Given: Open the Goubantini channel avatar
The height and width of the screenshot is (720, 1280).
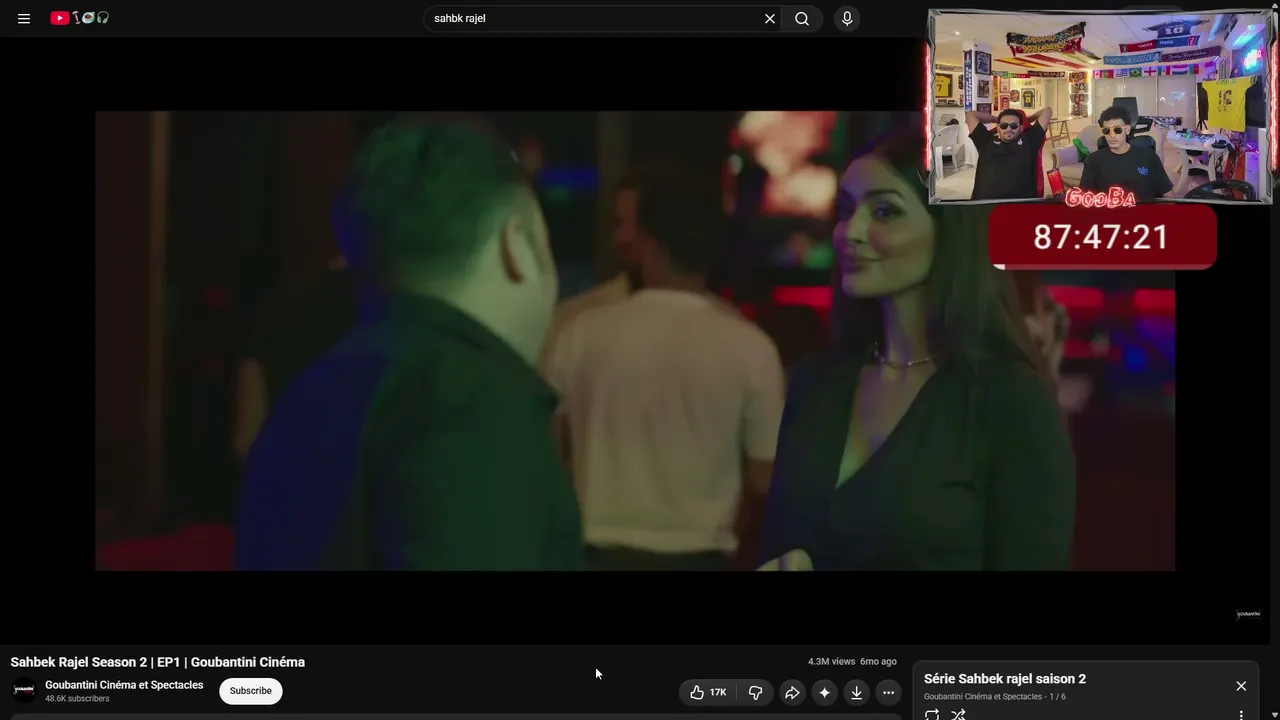Looking at the screenshot, I should [x=24, y=690].
